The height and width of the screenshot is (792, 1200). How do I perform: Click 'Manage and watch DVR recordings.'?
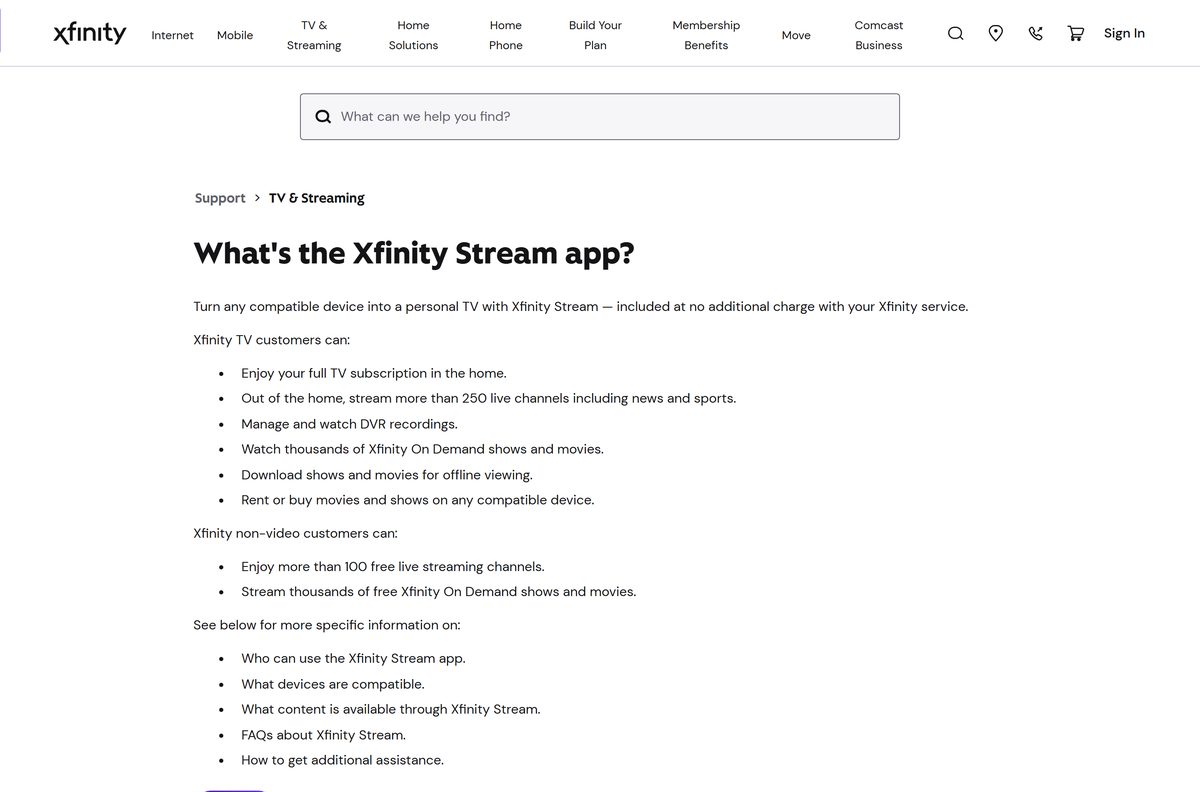click(349, 424)
